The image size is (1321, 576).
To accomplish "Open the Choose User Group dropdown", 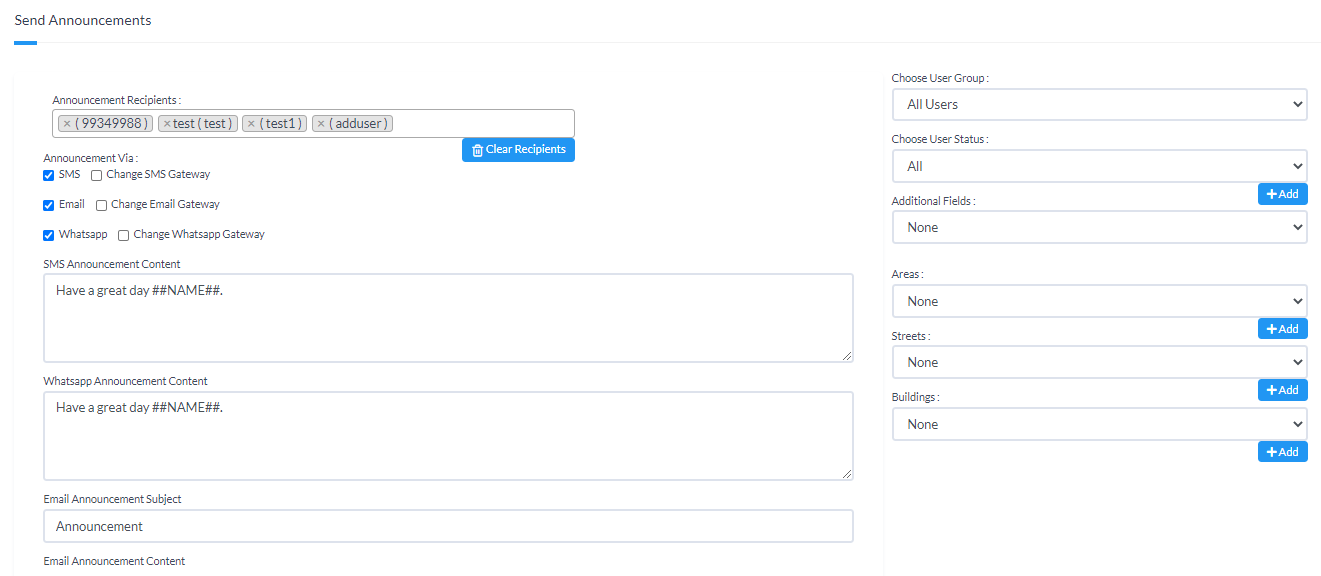I will (1099, 104).
